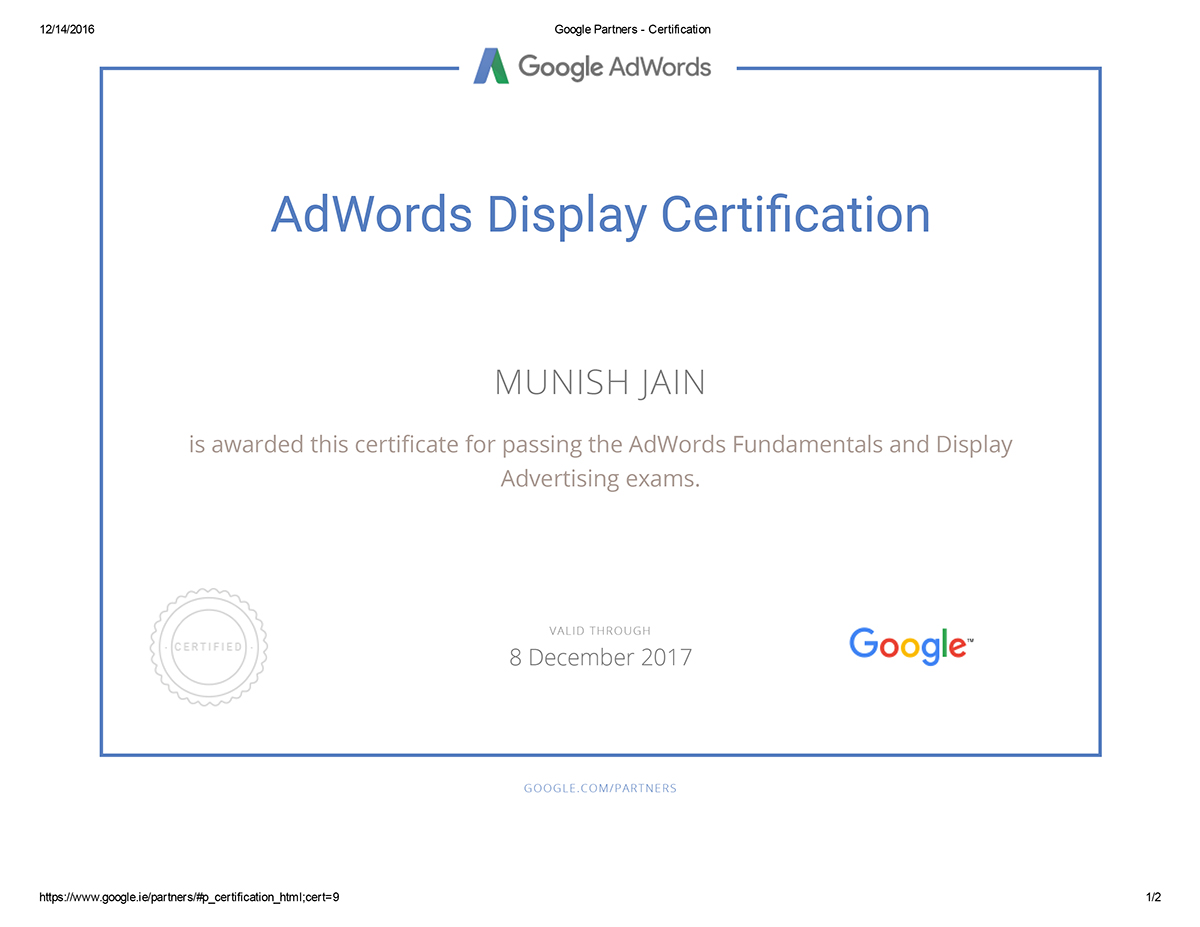Click the colorful Google logo
1200x927 pixels.
tap(911, 645)
